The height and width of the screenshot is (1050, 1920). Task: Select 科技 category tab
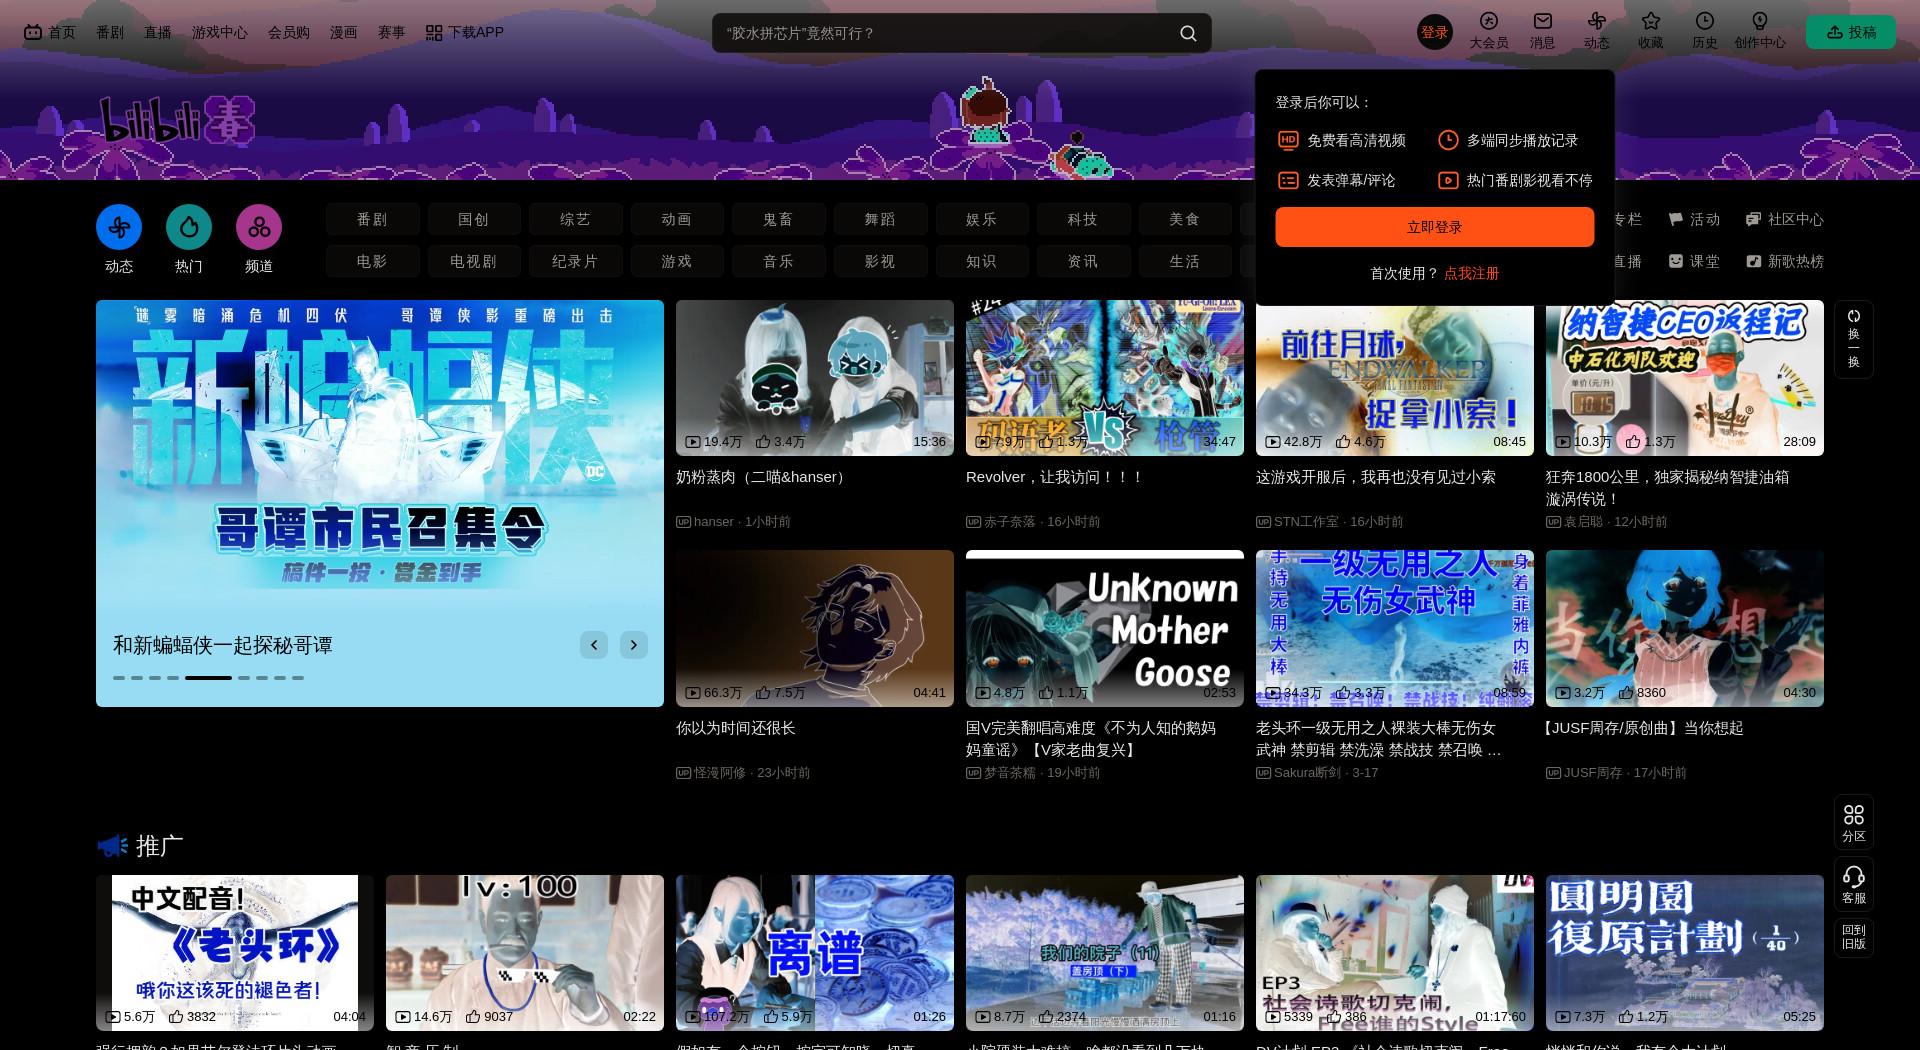pos(1082,219)
